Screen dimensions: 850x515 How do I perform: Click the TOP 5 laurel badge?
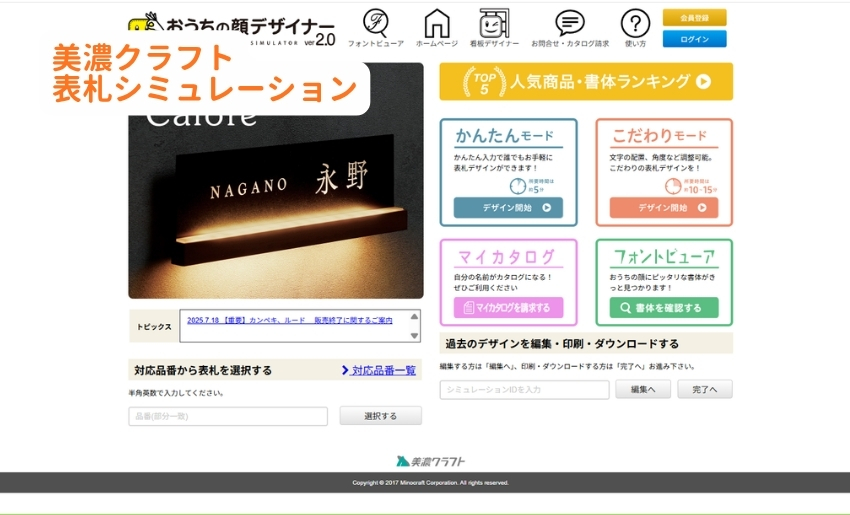click(x=484, y=82)
